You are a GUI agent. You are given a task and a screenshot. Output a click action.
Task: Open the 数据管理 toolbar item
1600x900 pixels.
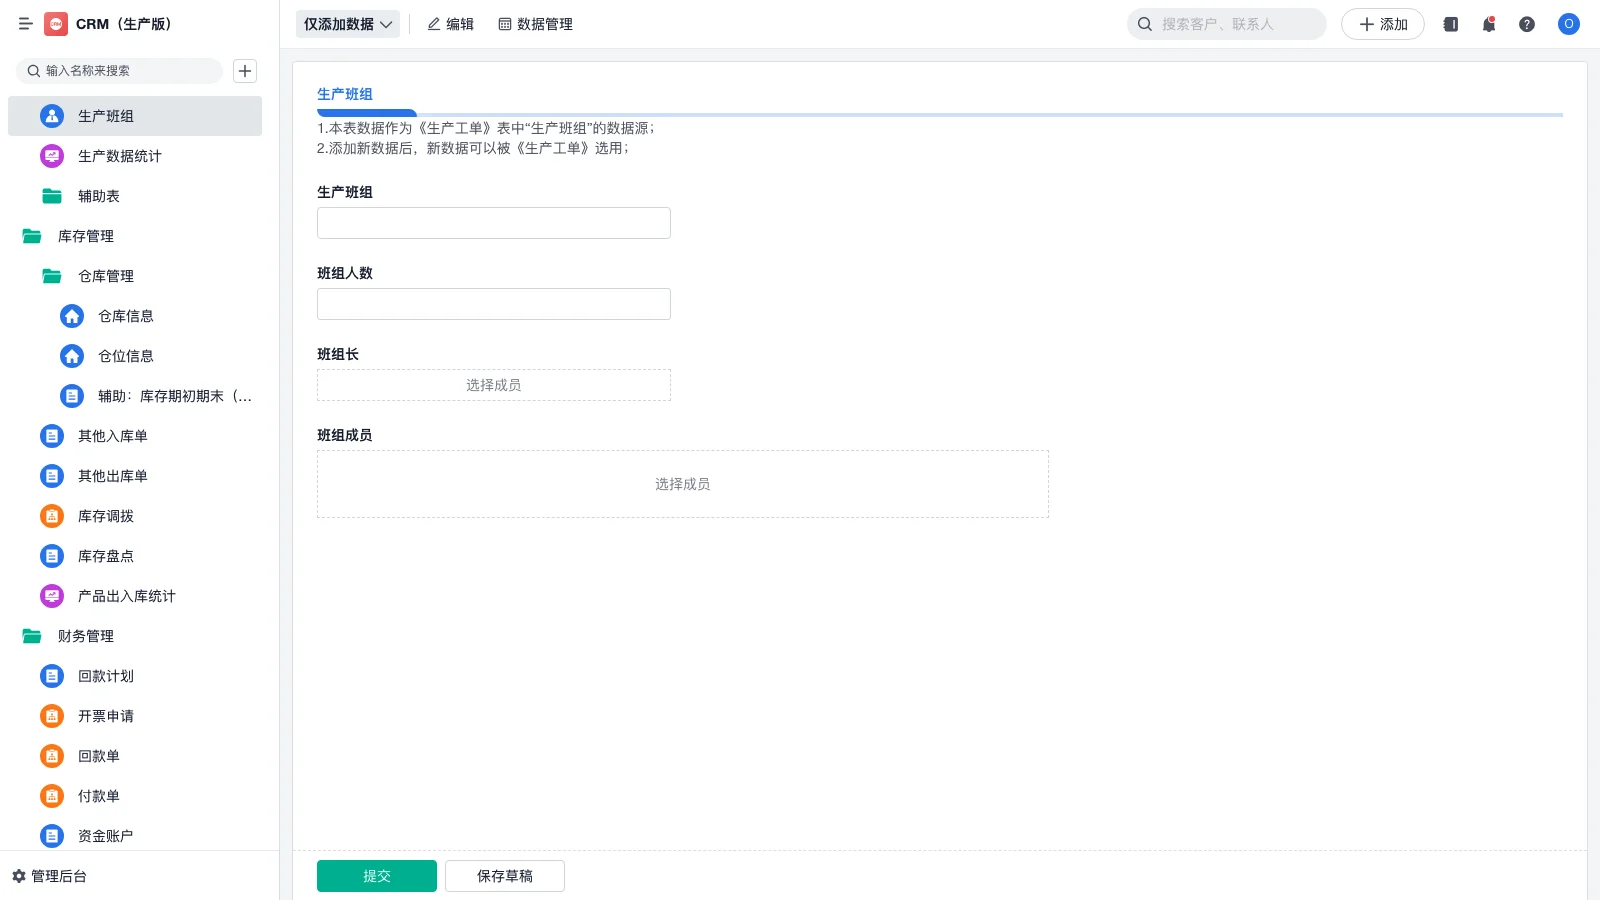pyautogui.click(x=536, y=24)
